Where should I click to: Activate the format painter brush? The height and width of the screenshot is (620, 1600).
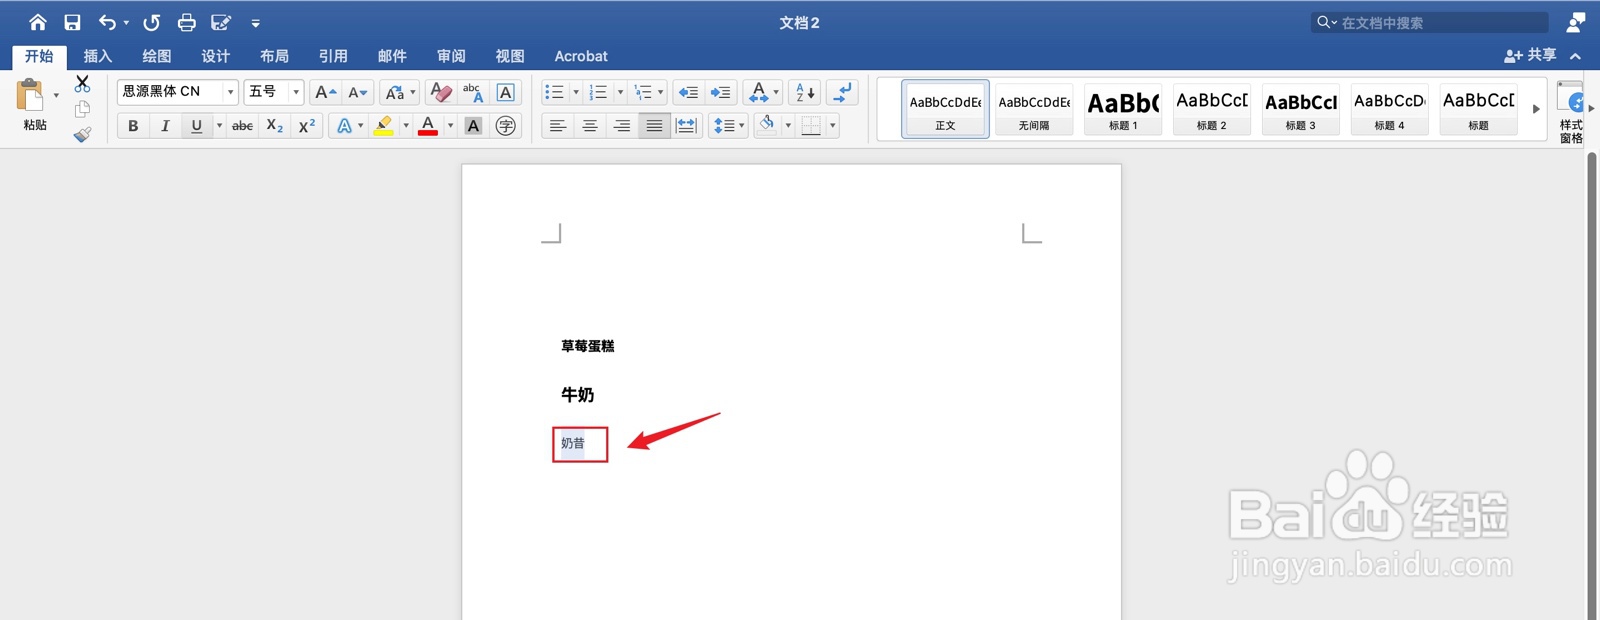pyautogui.click(x=82, y=134)
